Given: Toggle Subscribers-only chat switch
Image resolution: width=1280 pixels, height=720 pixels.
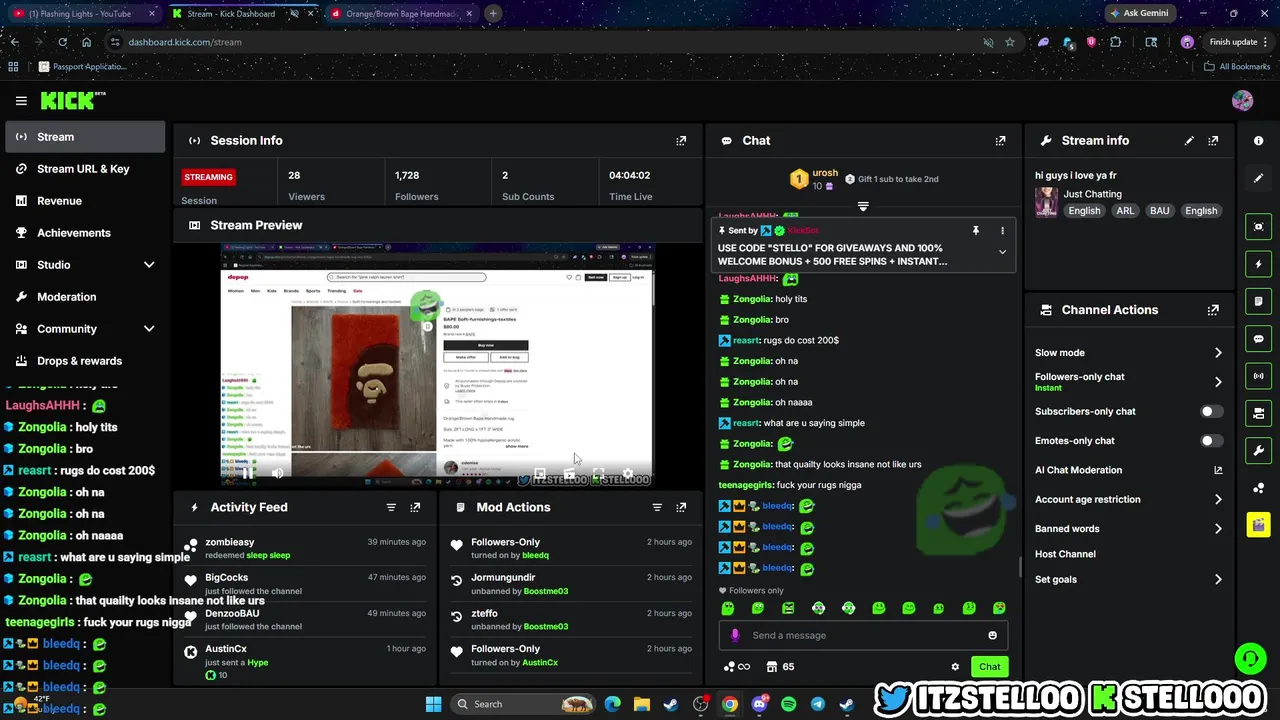Looking at the screenshot, I should tap(1210, 412).
